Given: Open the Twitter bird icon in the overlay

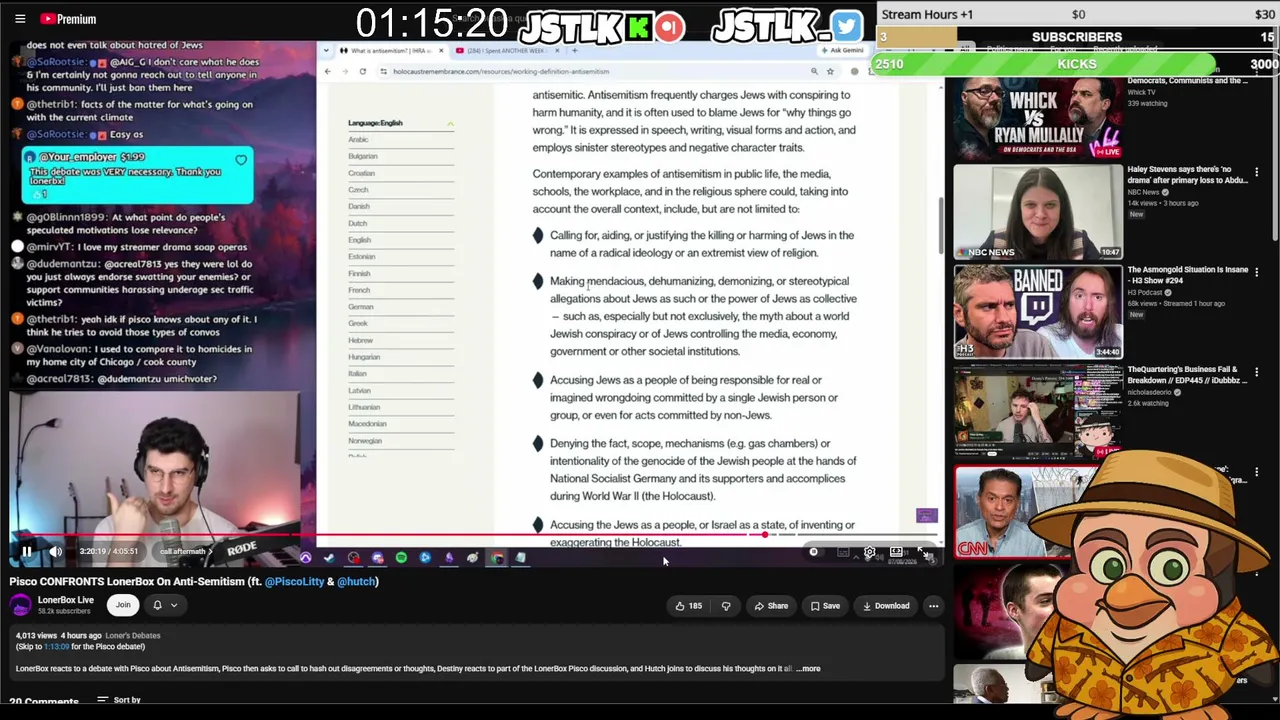Looking at the screenshot, I should pyautogui.click(x=846, y=26).
